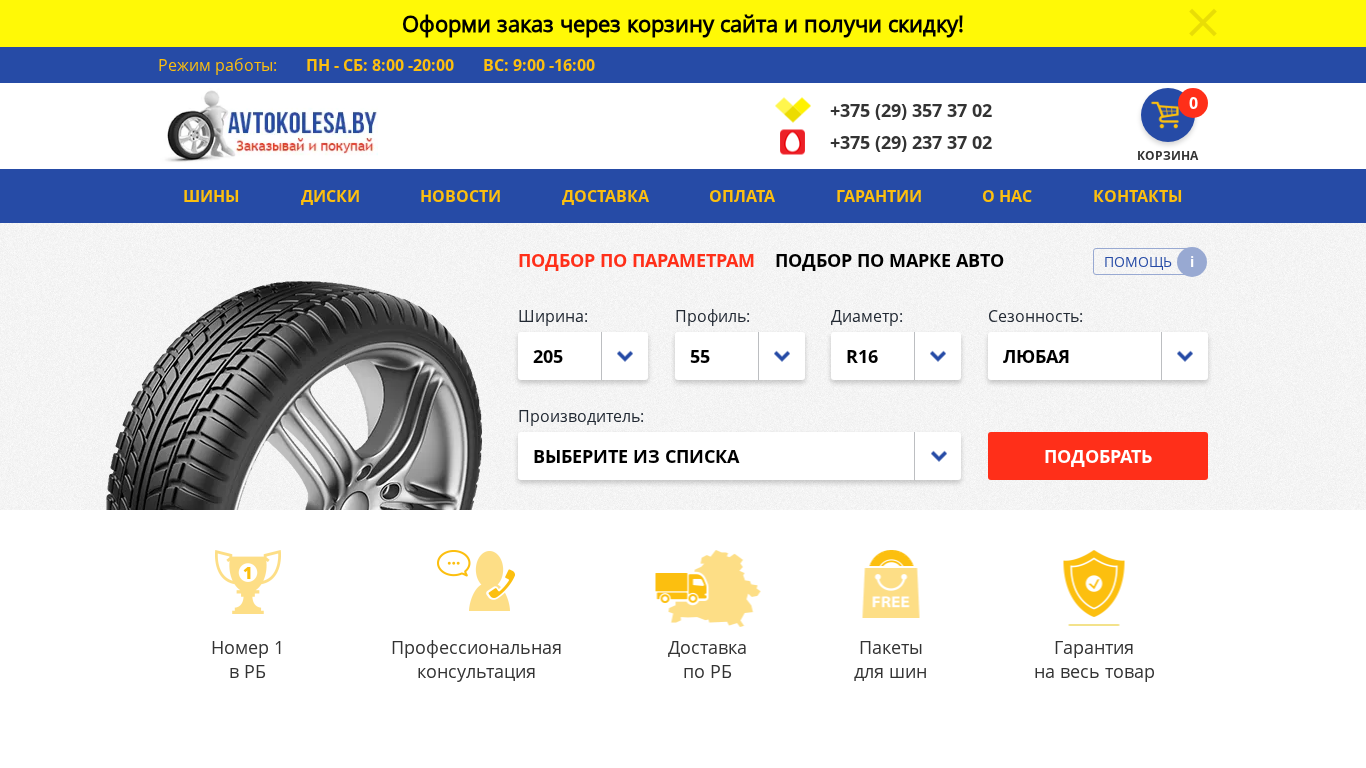This screenshot has height=768, width=1366.
Task: Click the guarantee shield icon
Action: coord(1094,584)
